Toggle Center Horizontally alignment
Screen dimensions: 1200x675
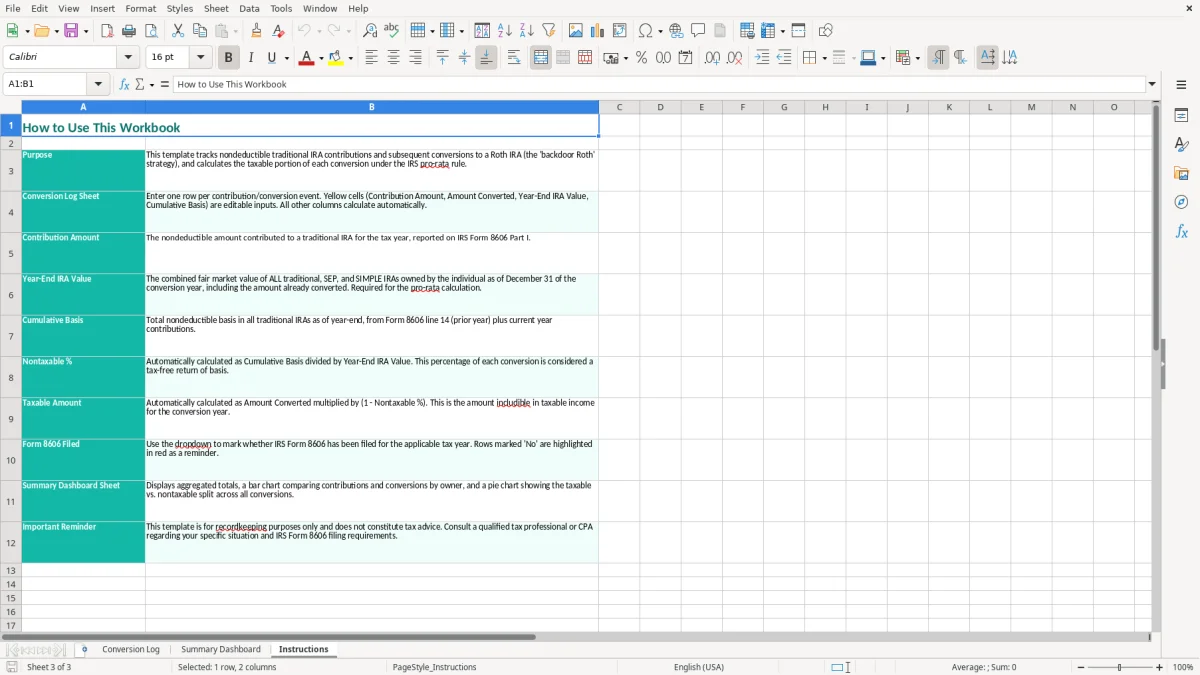pyautogui.click(x=393, y=58)
